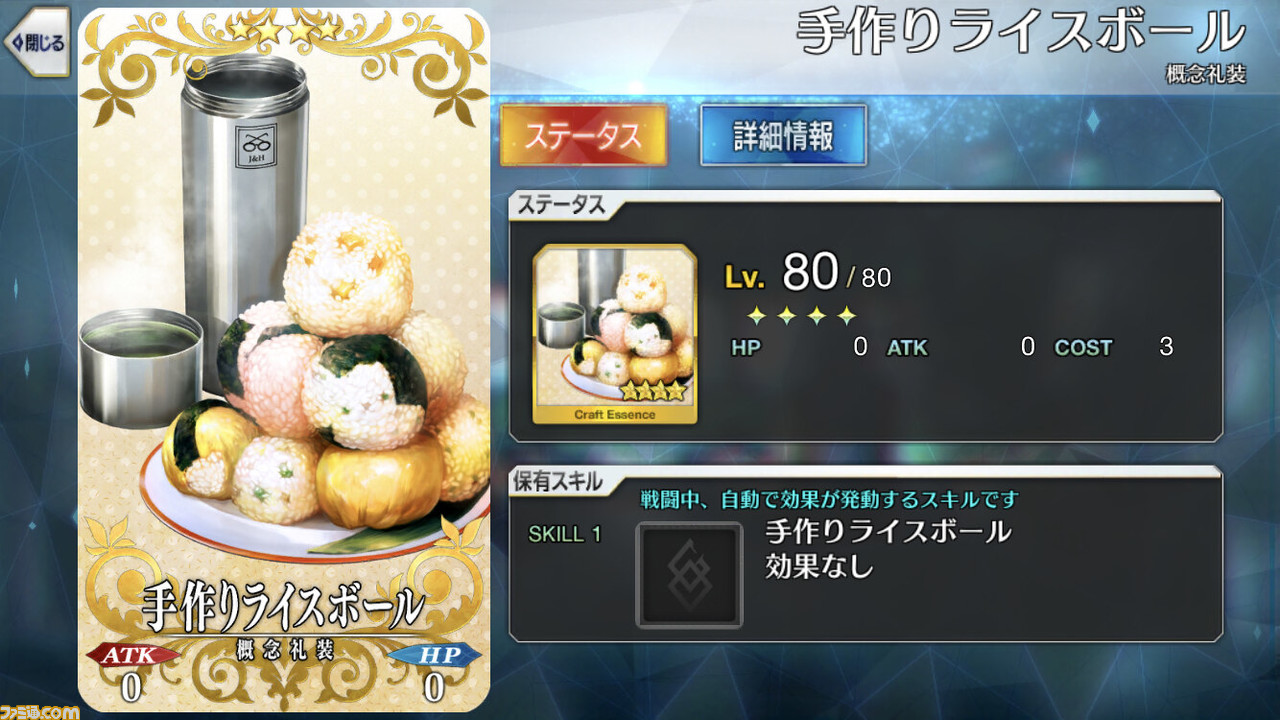Tap the 保有スキル section header
This screenshot has height=720, width=1280.
(x=559, y=481)
